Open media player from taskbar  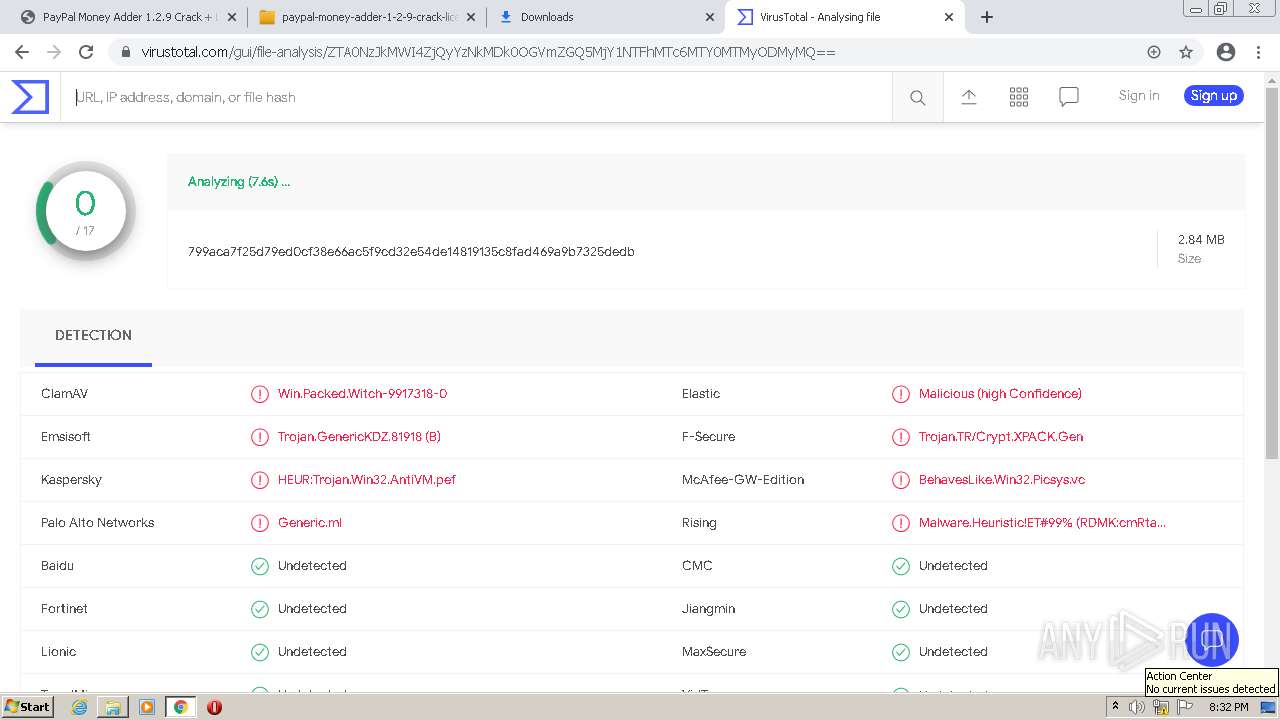click(x=147, y=707)
